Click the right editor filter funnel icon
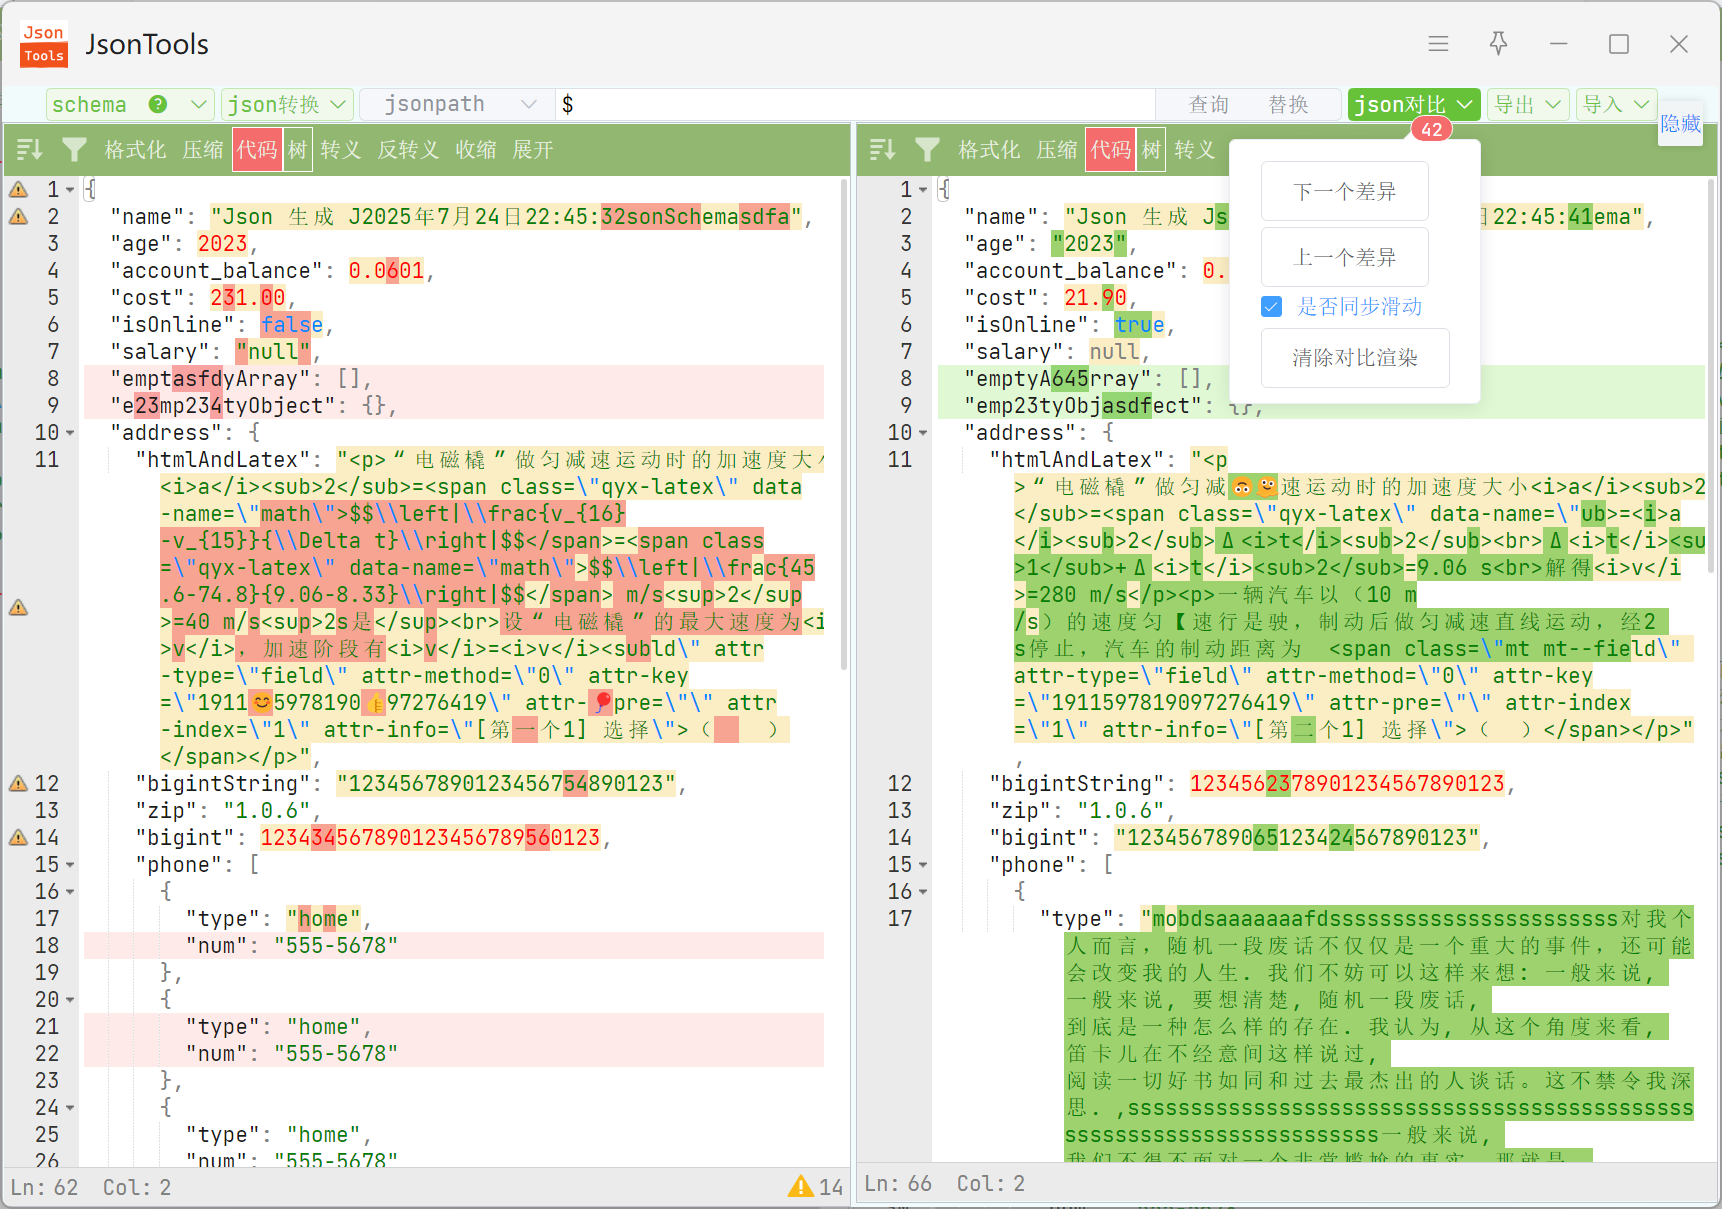The width and height of the screenshot is (1722, 1209). pos(927,150)
